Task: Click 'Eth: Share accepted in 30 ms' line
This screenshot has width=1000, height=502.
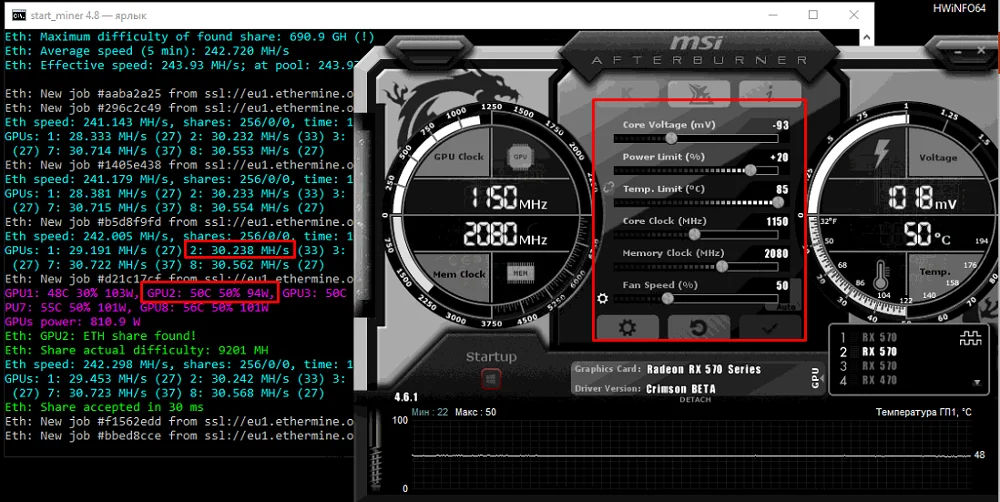Action: click(x=104, y=407)
